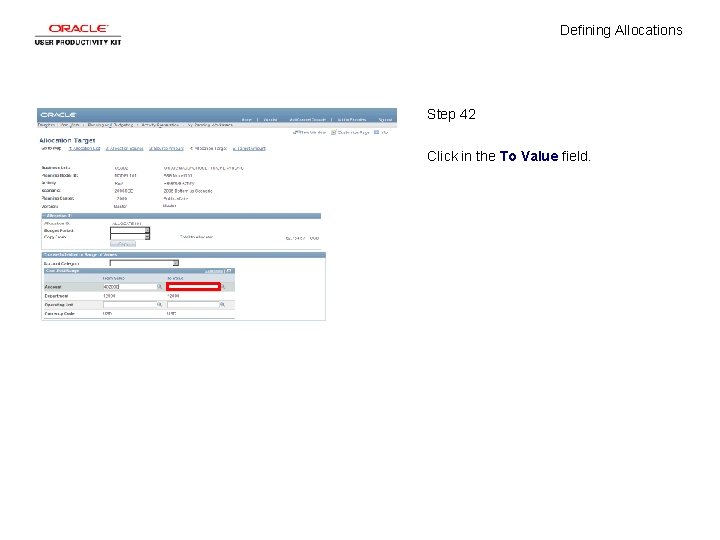Select Planning and Budgeting breadcrumb
Screen dimensions: 720x540
[110, 125]
